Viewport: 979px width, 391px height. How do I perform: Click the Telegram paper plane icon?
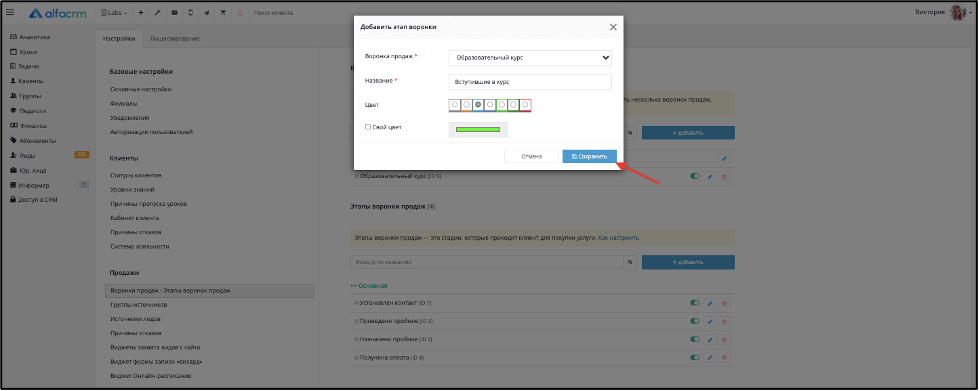pyautogui.click(x=207, y=12)
